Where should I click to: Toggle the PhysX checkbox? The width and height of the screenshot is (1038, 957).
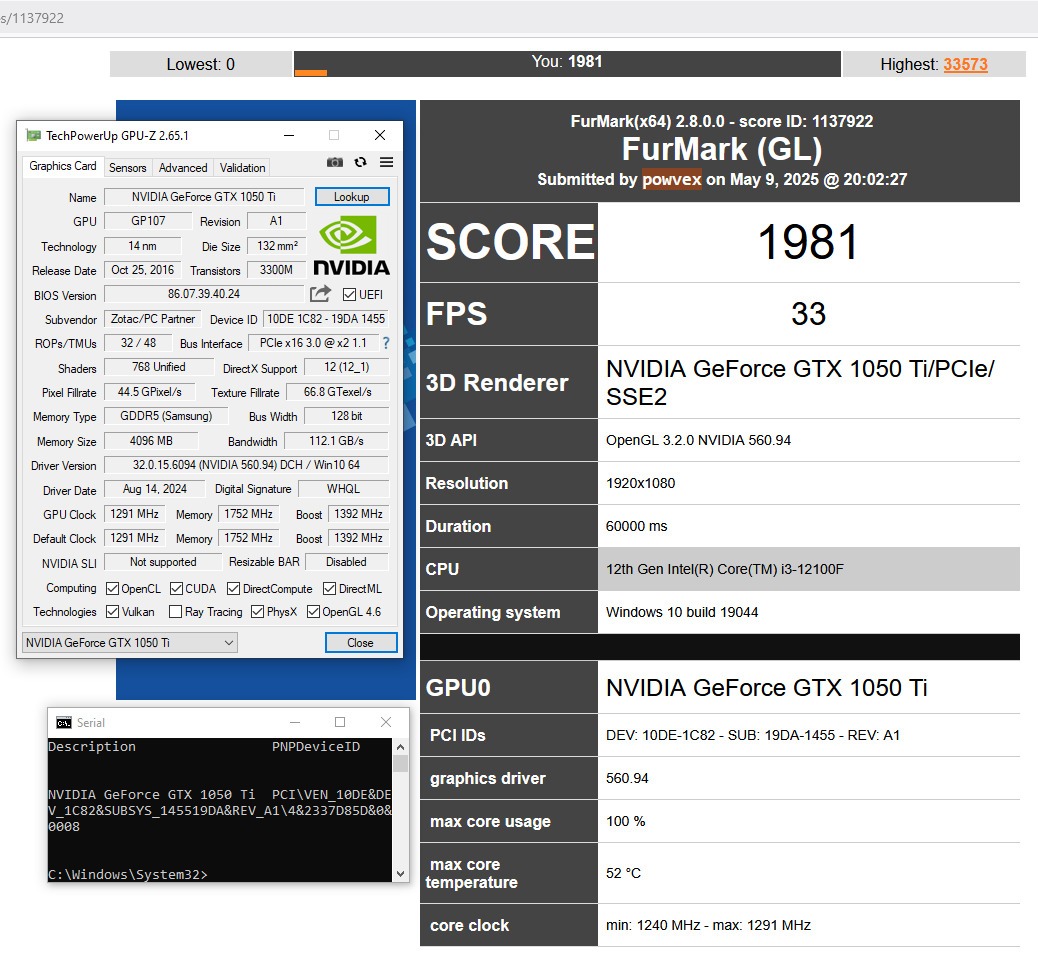(258, 612)
